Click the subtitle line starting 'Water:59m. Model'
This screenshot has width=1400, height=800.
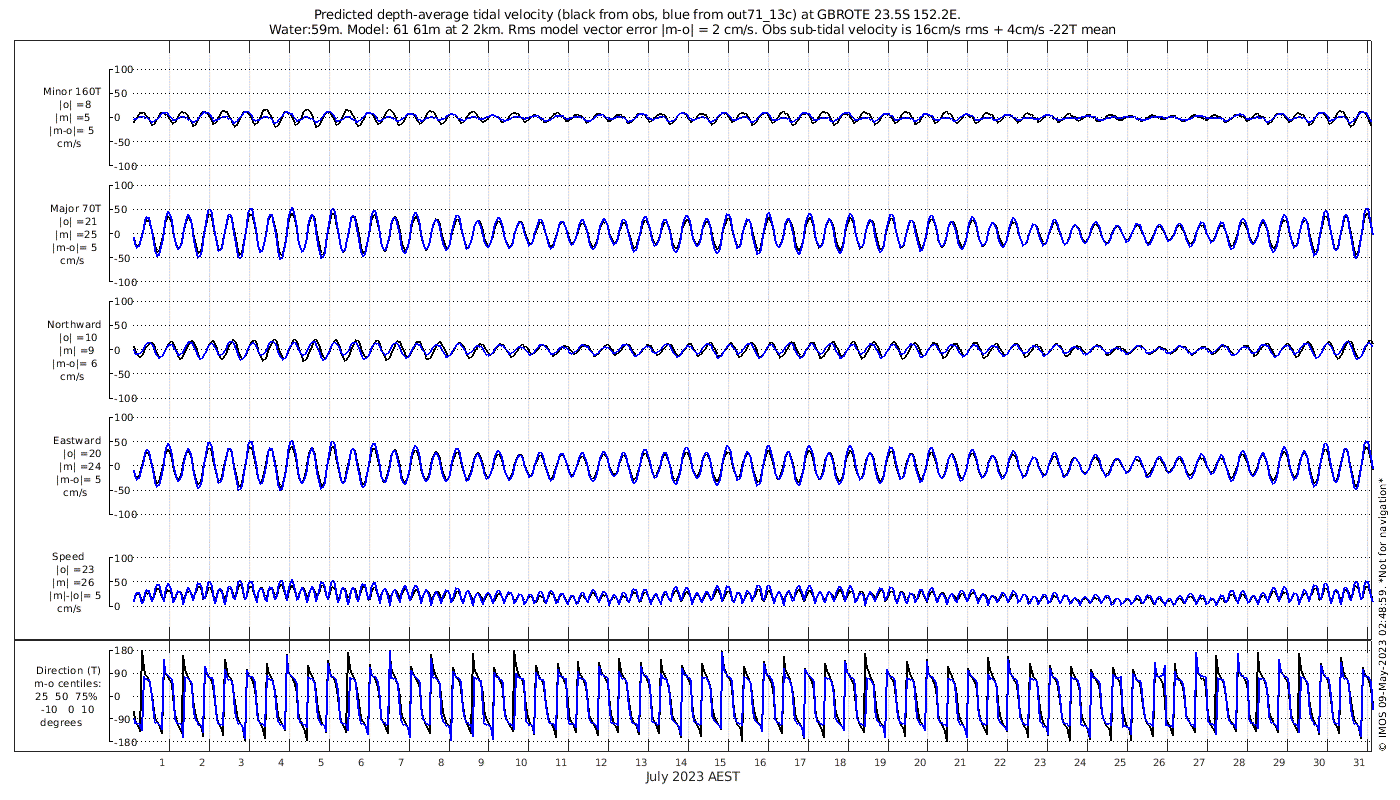(x=692, y=30)
